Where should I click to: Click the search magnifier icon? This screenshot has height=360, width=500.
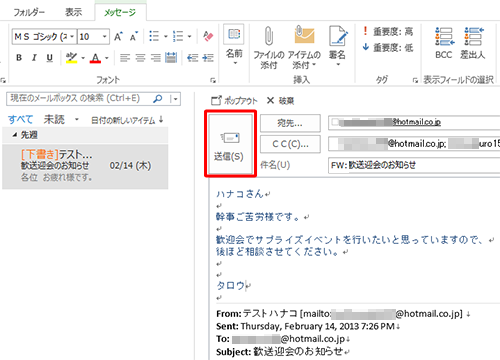158,99
